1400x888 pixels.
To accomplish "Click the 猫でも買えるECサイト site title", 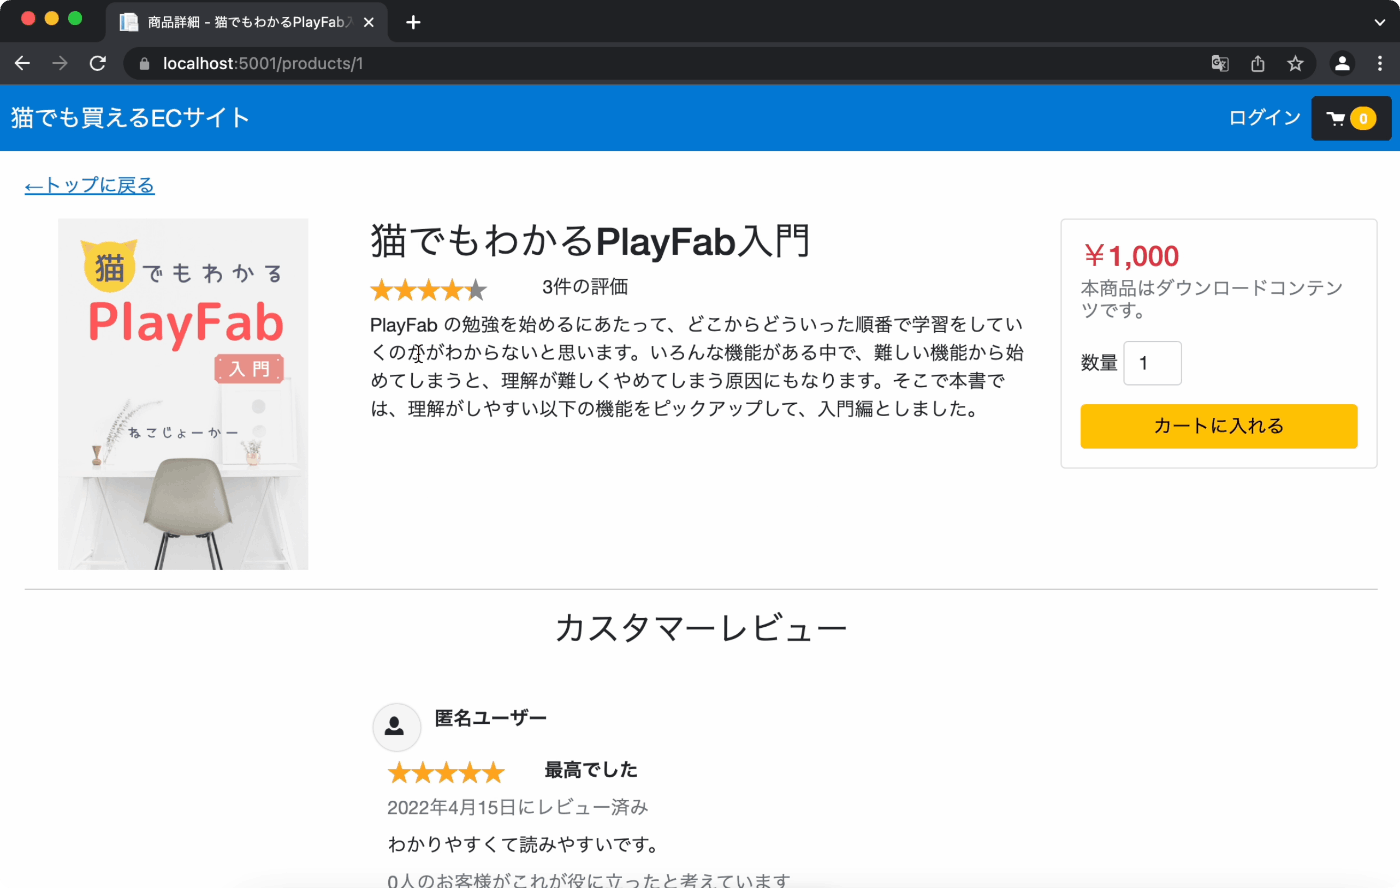I will [130, 118].
